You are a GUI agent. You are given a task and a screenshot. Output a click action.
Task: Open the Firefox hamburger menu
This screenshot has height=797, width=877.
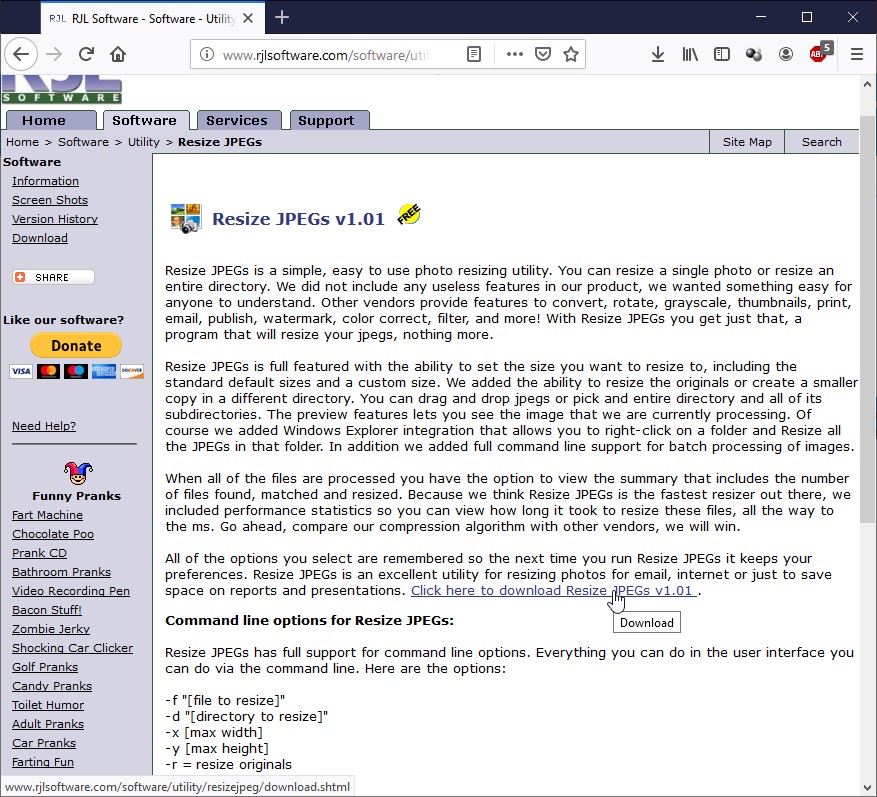click(856, 54)
